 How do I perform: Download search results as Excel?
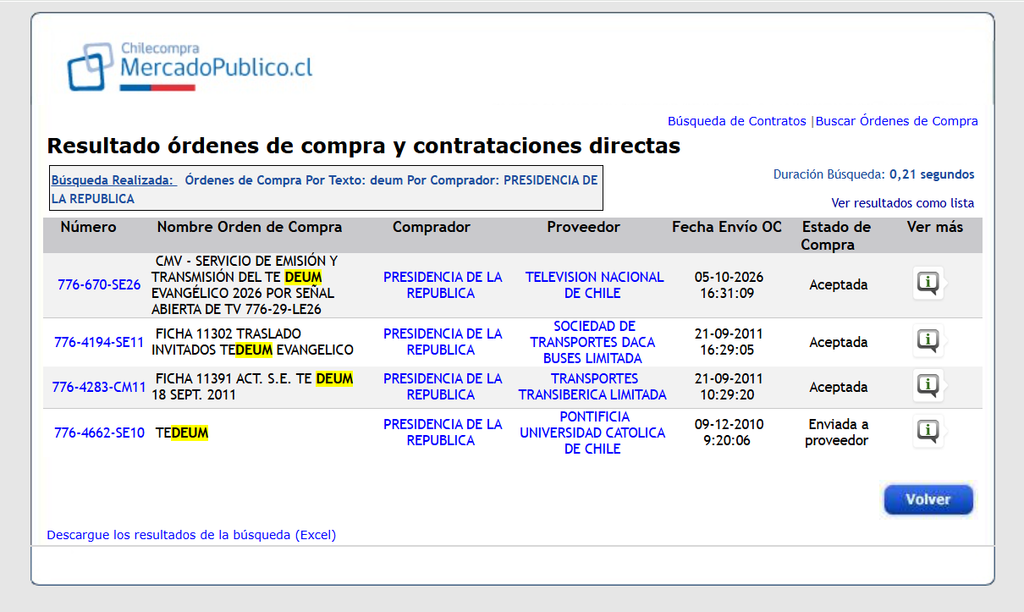coord(191,535)
